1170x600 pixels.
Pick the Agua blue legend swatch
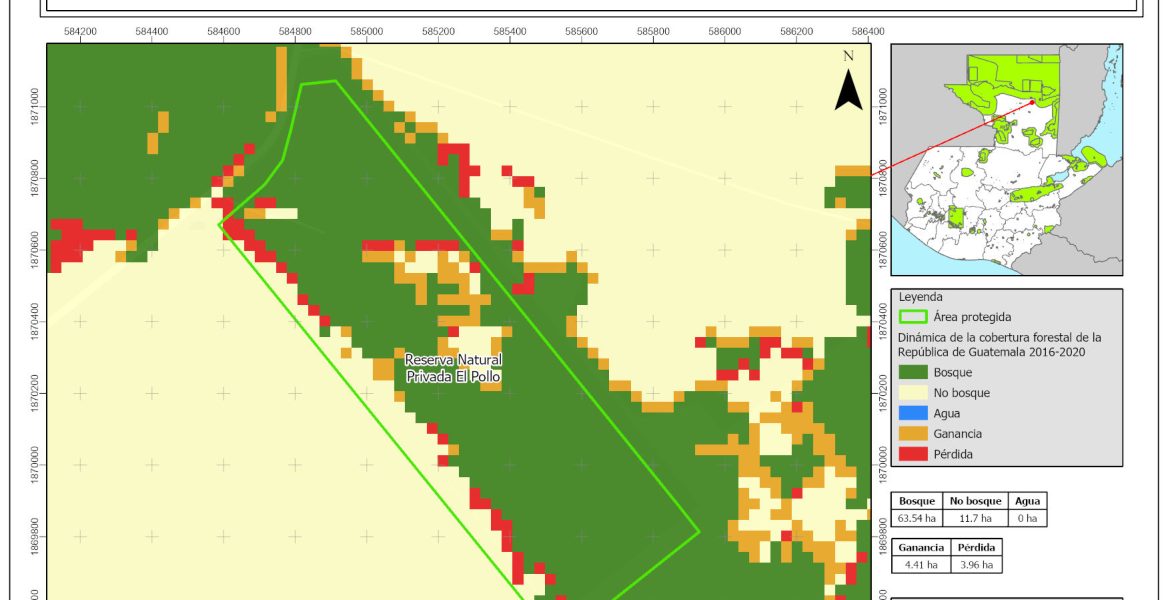(x=913, y=413)
